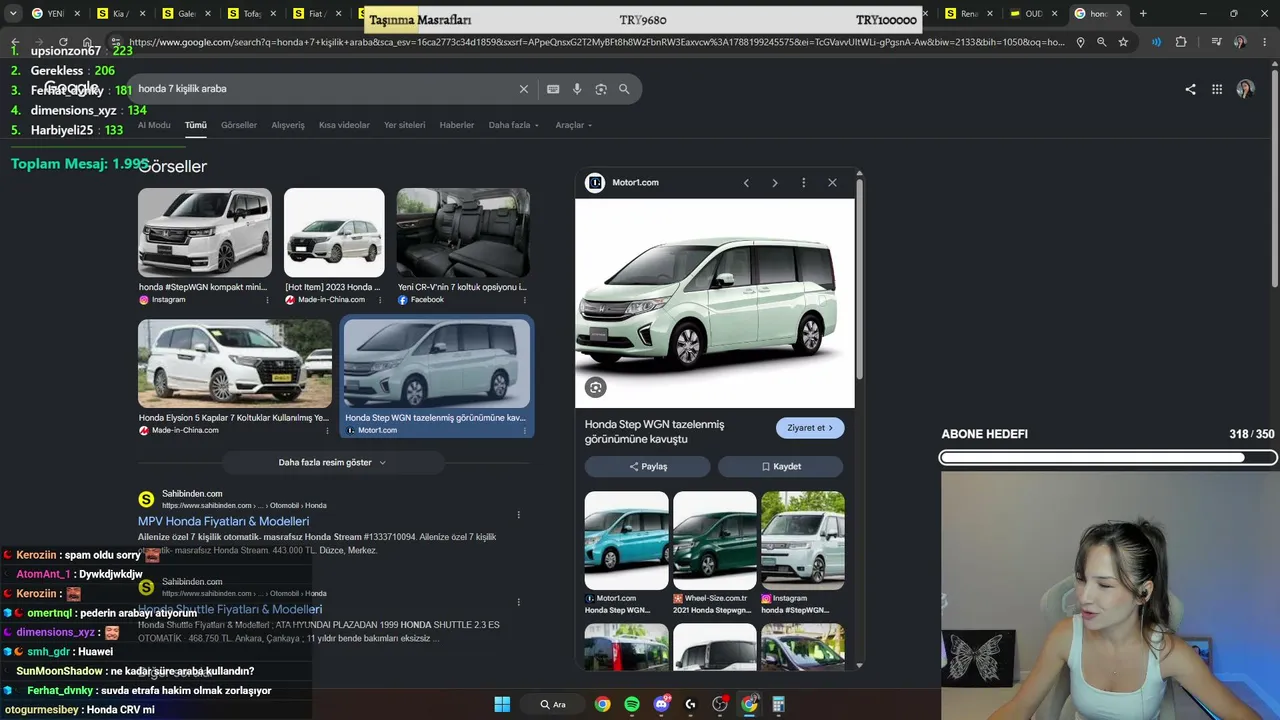Close the Motor1.com image preview panel
The image size is (1280, 720).
point(832,183)
